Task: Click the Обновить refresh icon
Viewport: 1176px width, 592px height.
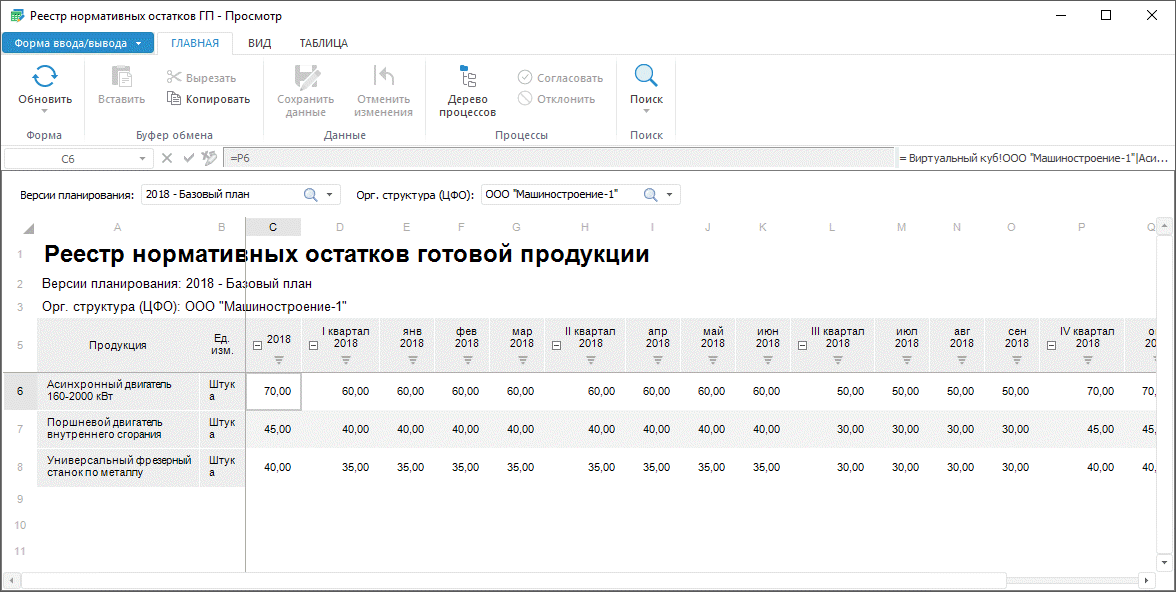Action: click(x=45, y=77)
